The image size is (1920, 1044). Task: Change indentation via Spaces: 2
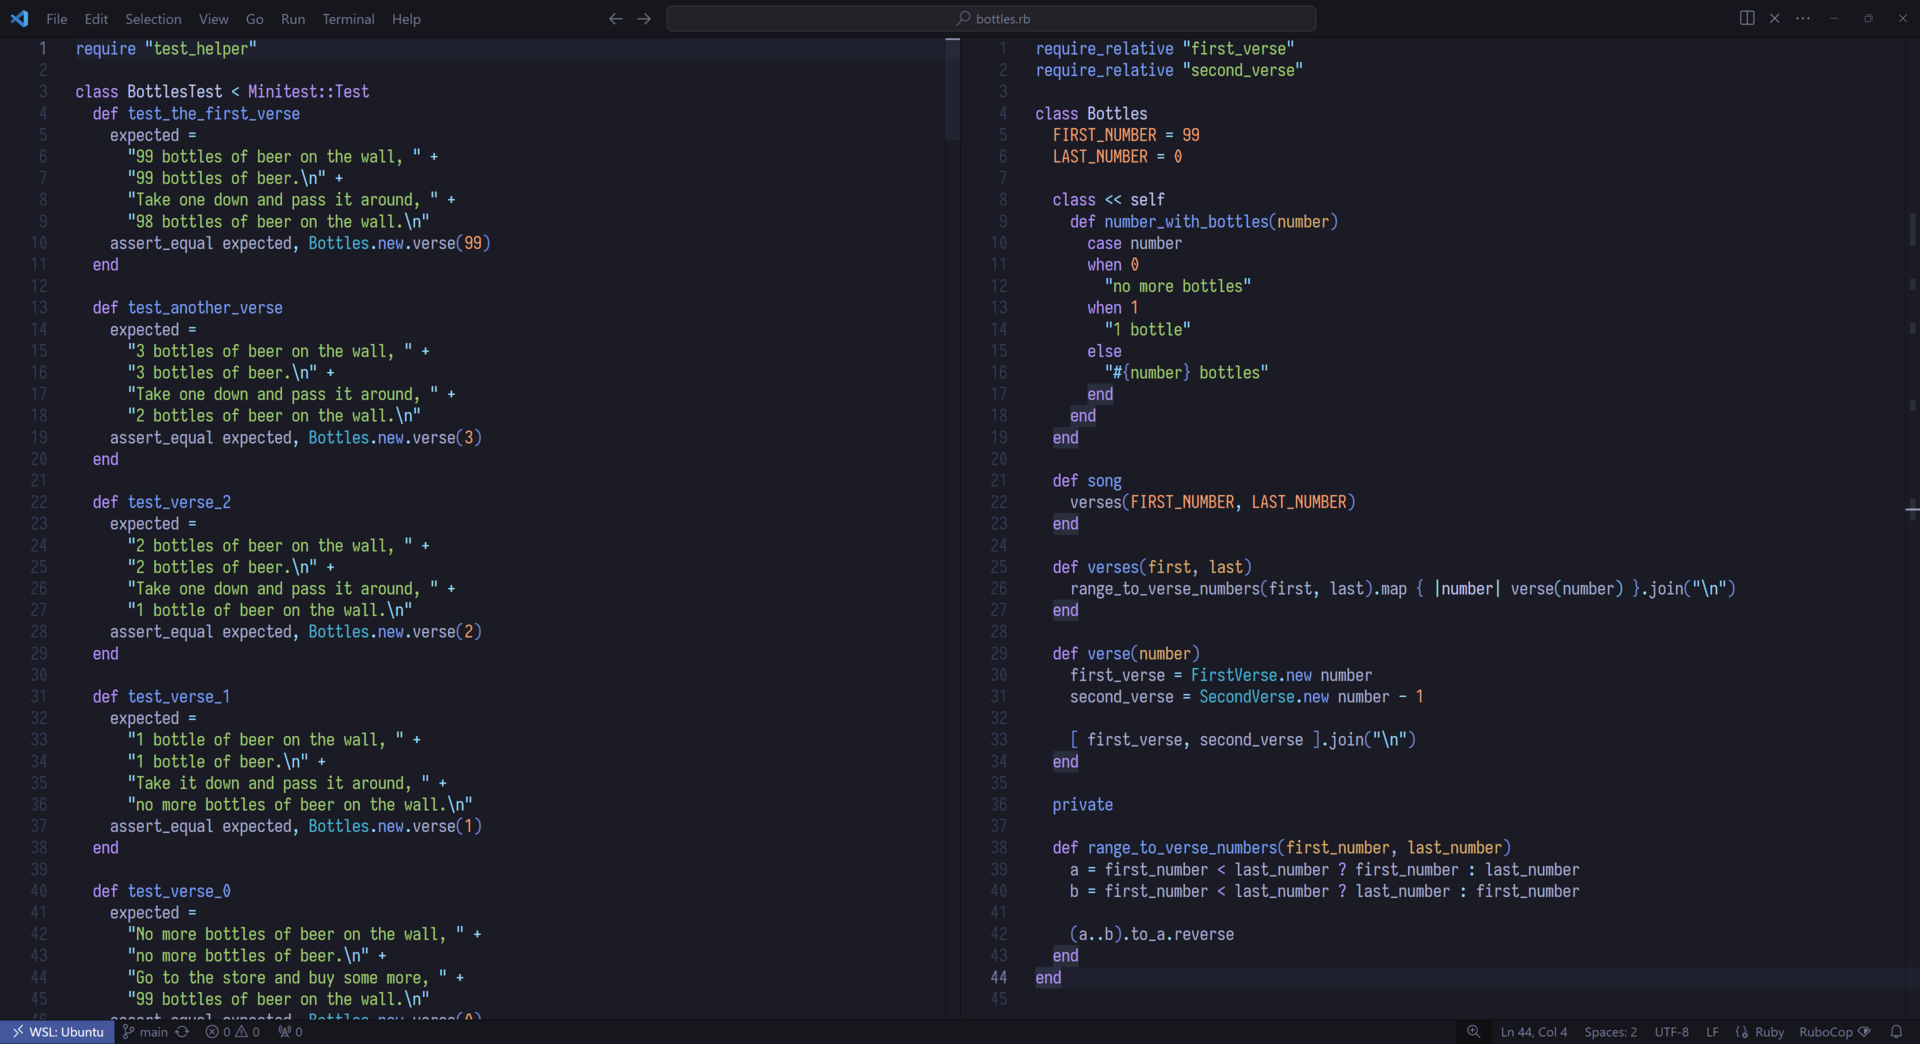(1611, 1032)
